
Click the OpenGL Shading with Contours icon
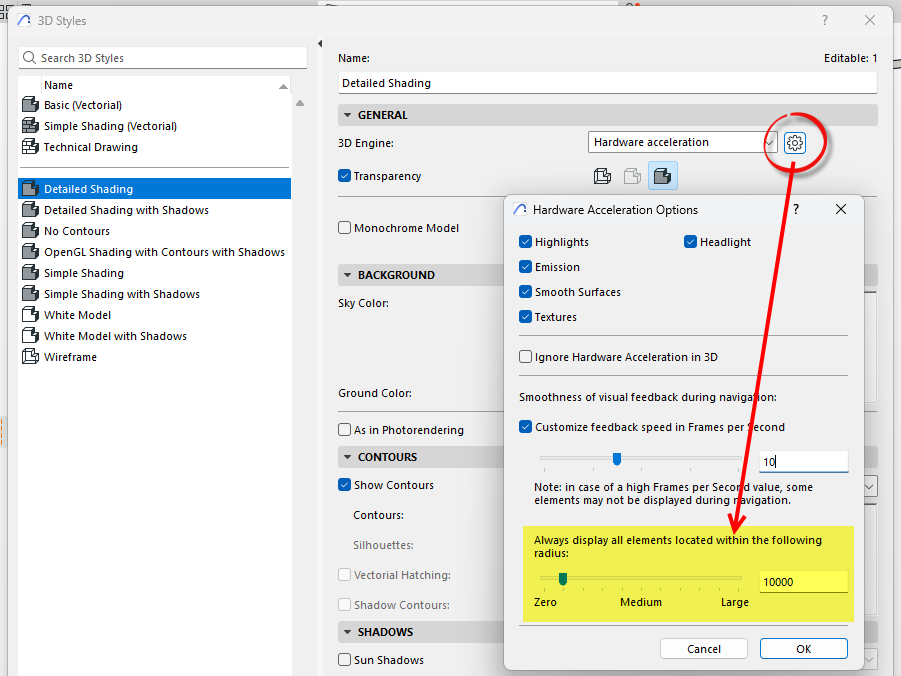30,252
